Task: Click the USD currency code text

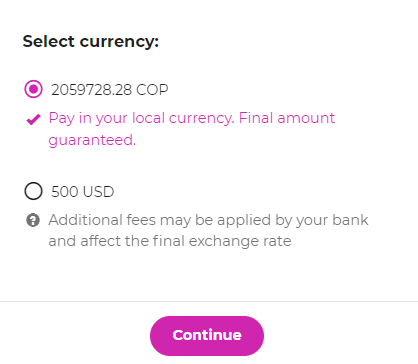Action: 98,192
